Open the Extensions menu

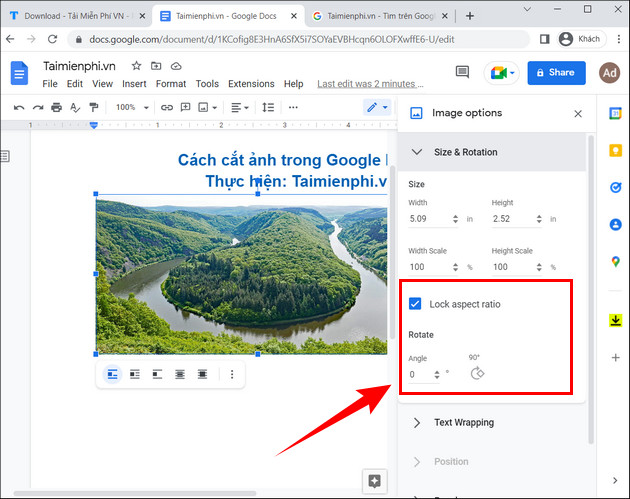pyautogui.click(x=251, y=84)
